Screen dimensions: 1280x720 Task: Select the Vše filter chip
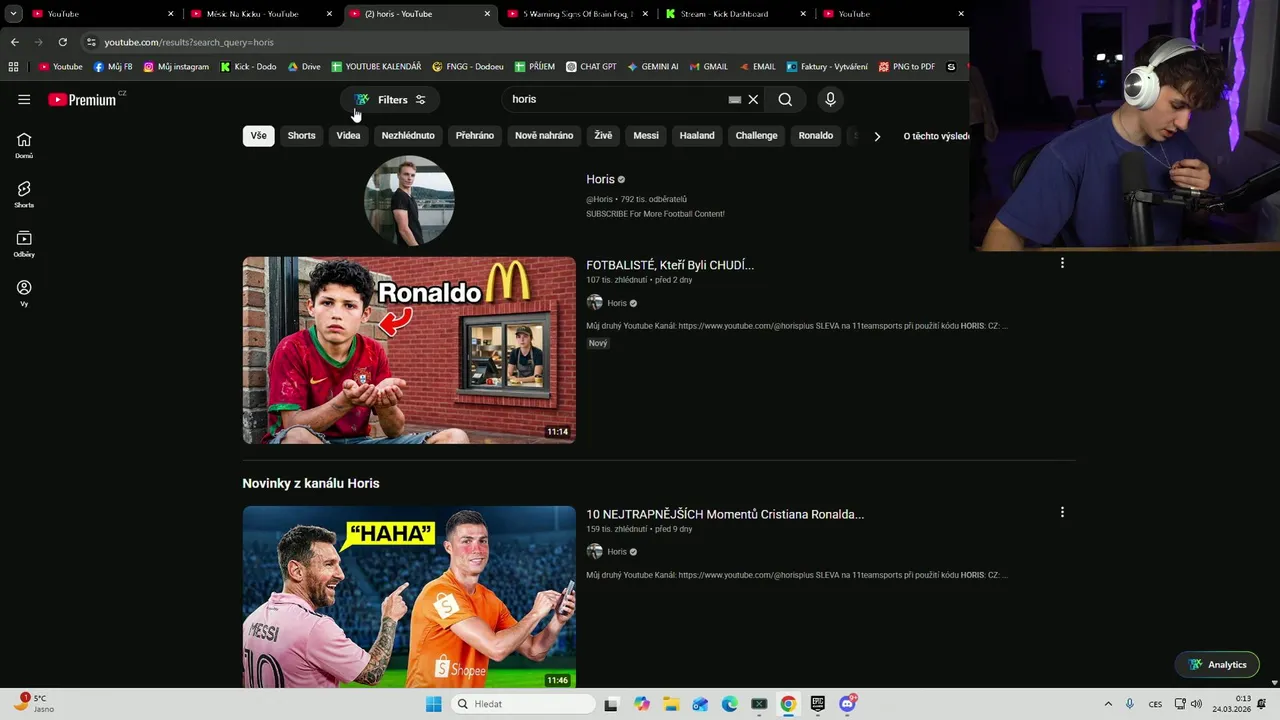pos(259,136)
